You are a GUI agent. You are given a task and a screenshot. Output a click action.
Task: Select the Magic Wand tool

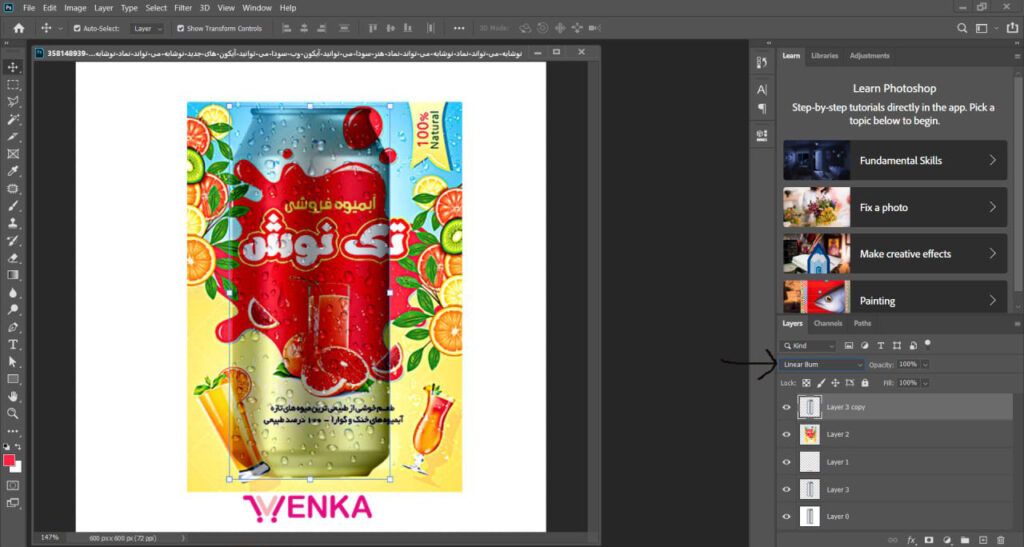(12, 119)
